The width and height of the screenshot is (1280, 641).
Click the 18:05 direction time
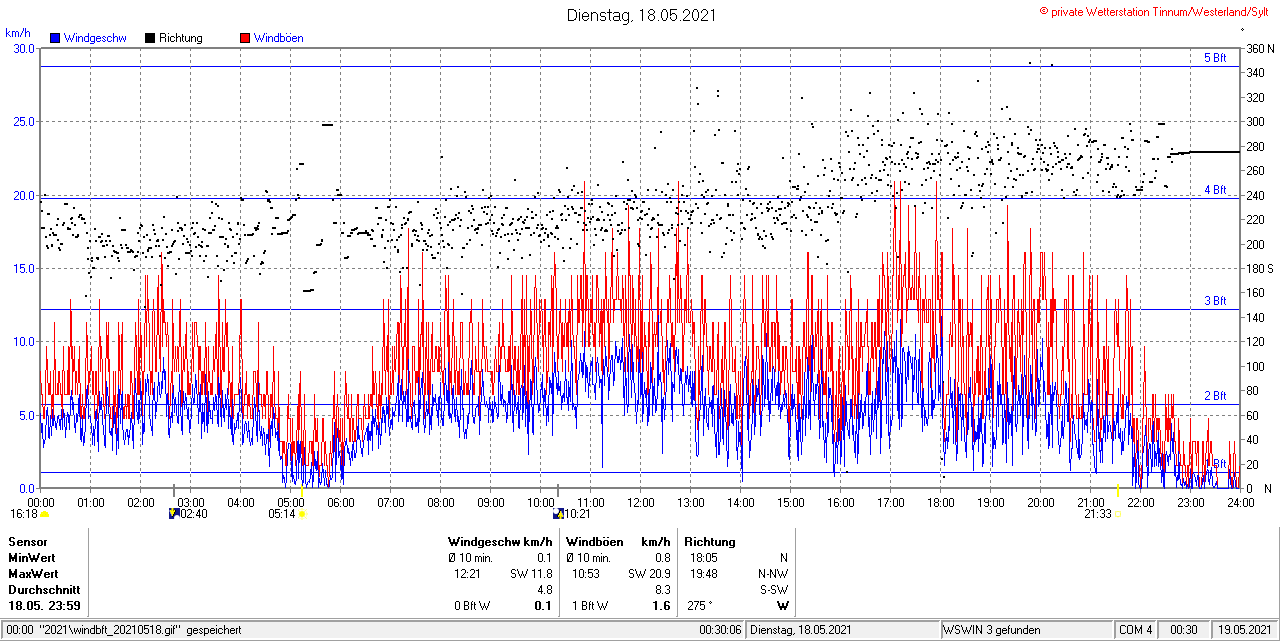(x=703, y=557)
